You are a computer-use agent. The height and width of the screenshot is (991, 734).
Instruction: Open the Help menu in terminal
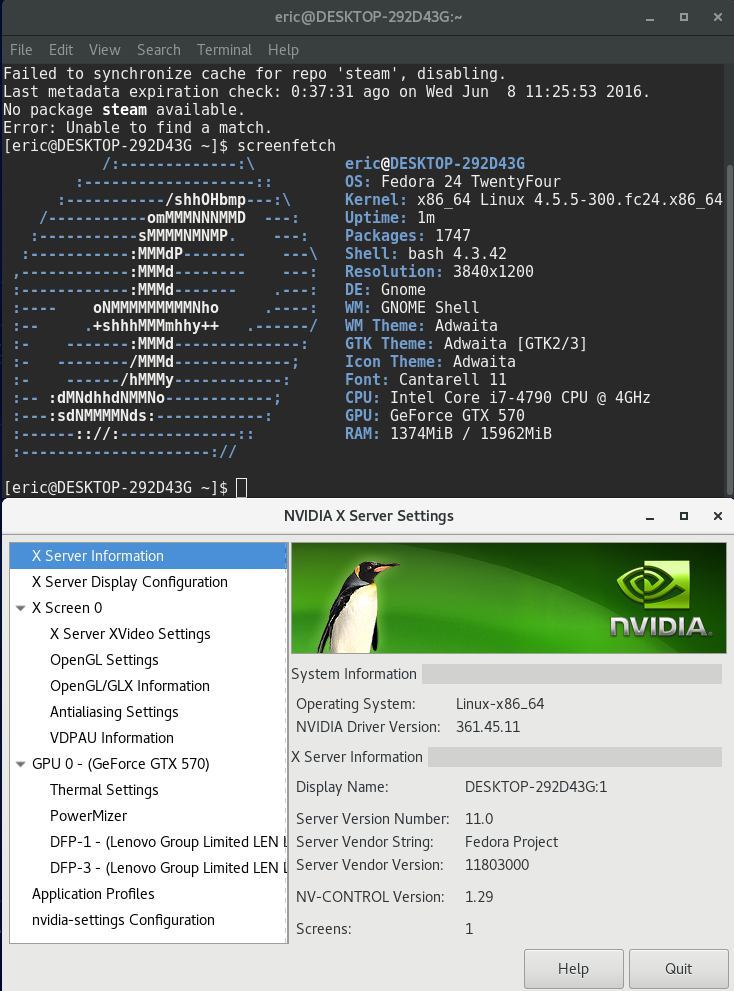tap(283, 50)
